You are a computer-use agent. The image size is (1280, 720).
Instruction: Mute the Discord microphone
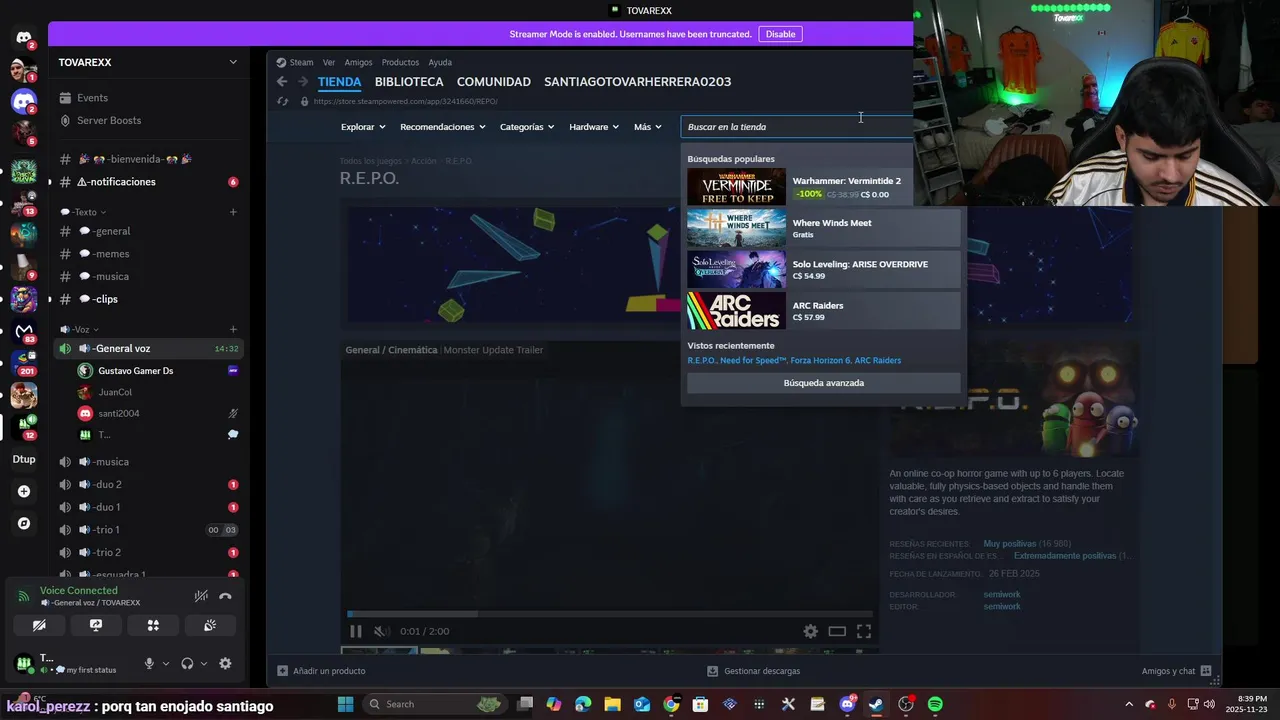tap(149, 663)
